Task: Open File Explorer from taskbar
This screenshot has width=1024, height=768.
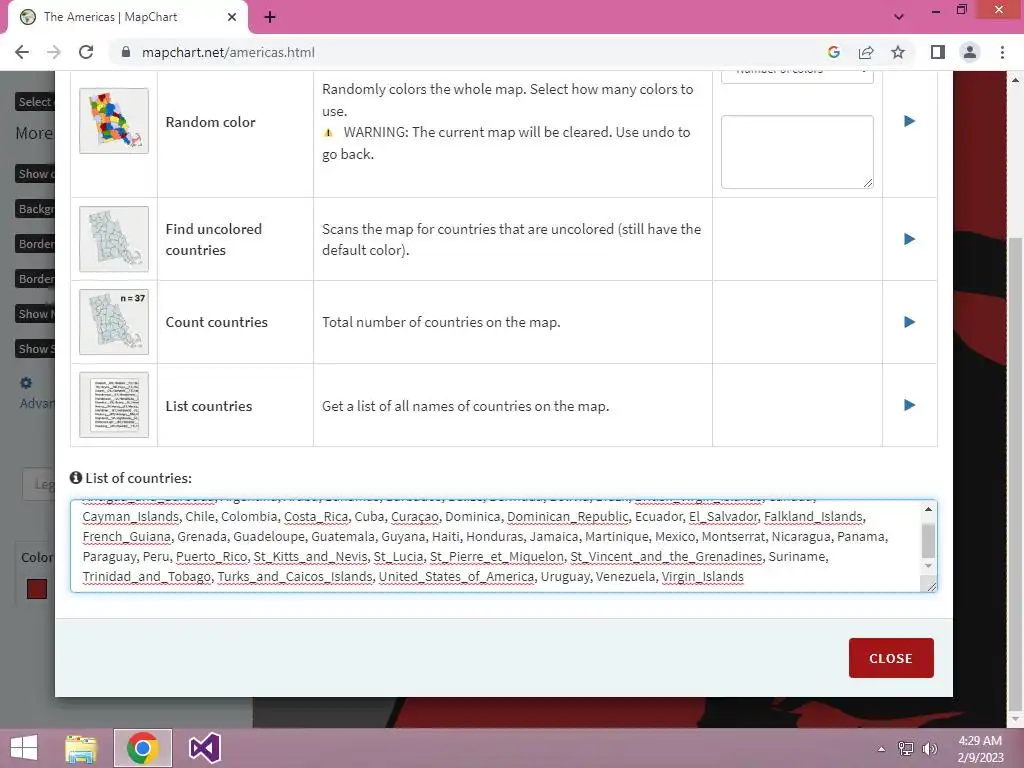Action: coord(81,748)
